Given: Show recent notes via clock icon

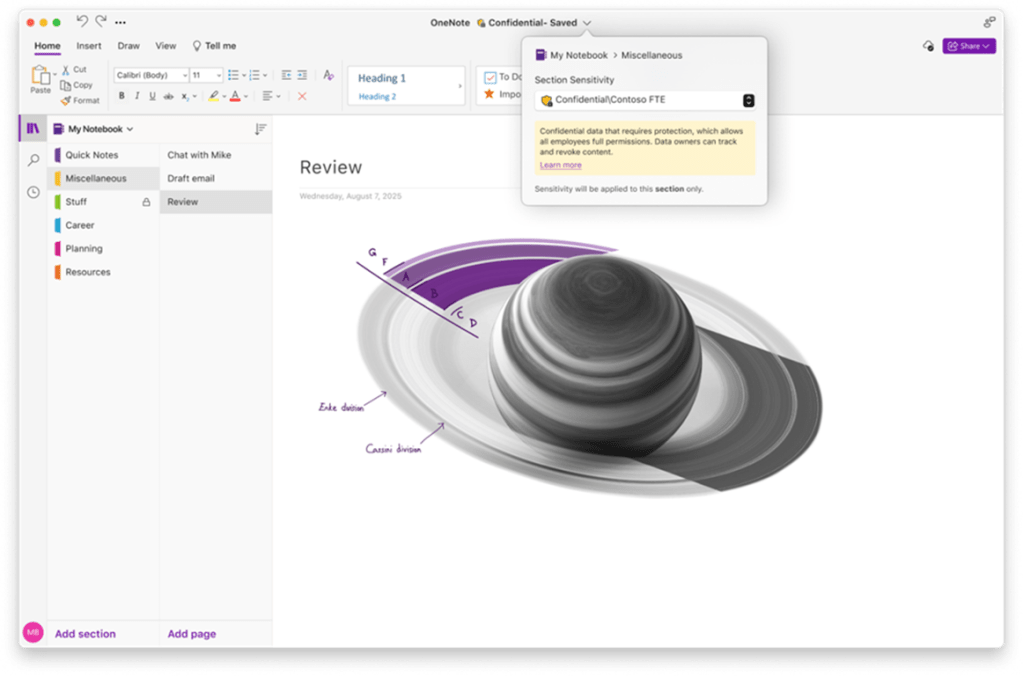Looking at the screenshot, I should point(33,192).
